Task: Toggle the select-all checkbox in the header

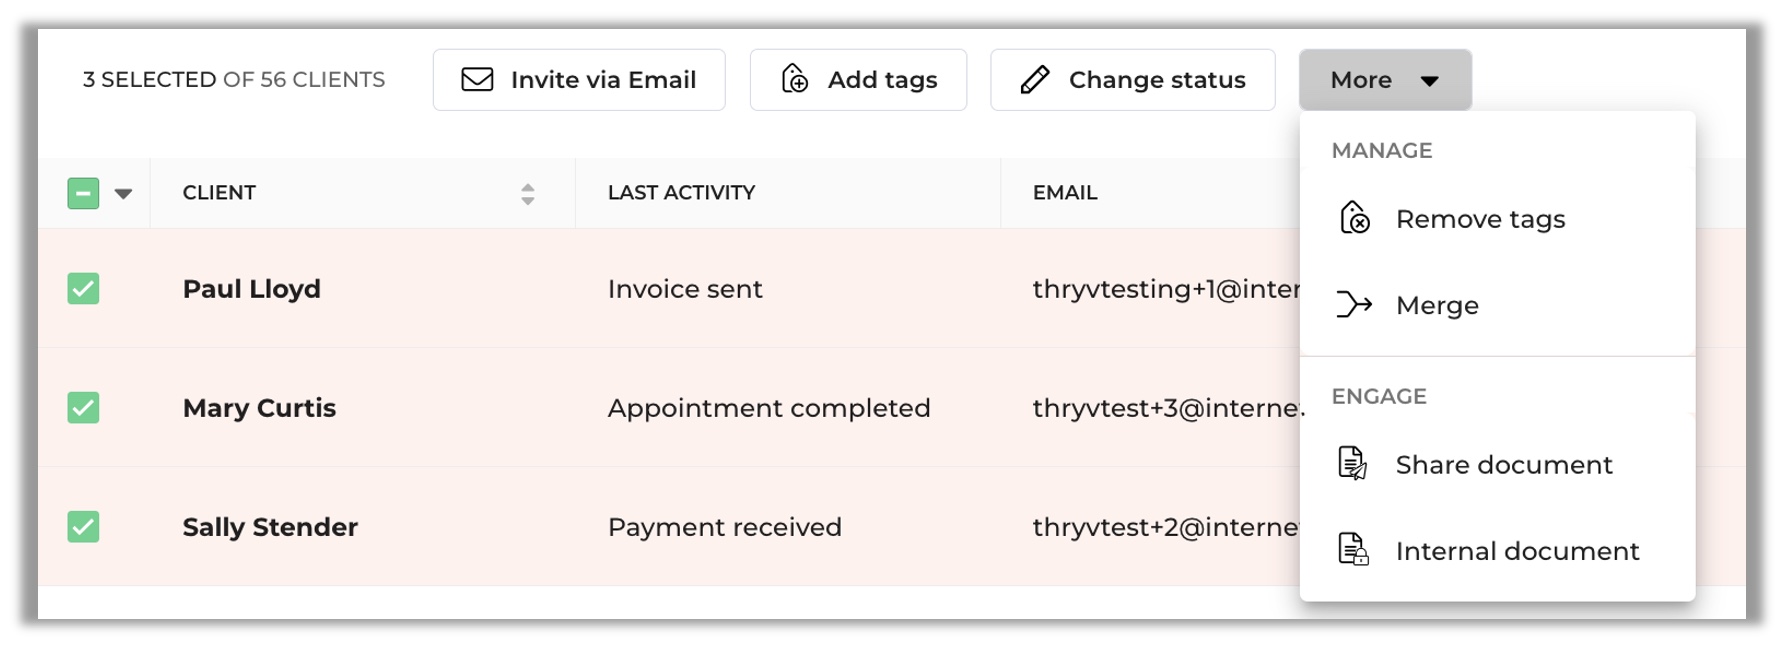Action: 83,193
